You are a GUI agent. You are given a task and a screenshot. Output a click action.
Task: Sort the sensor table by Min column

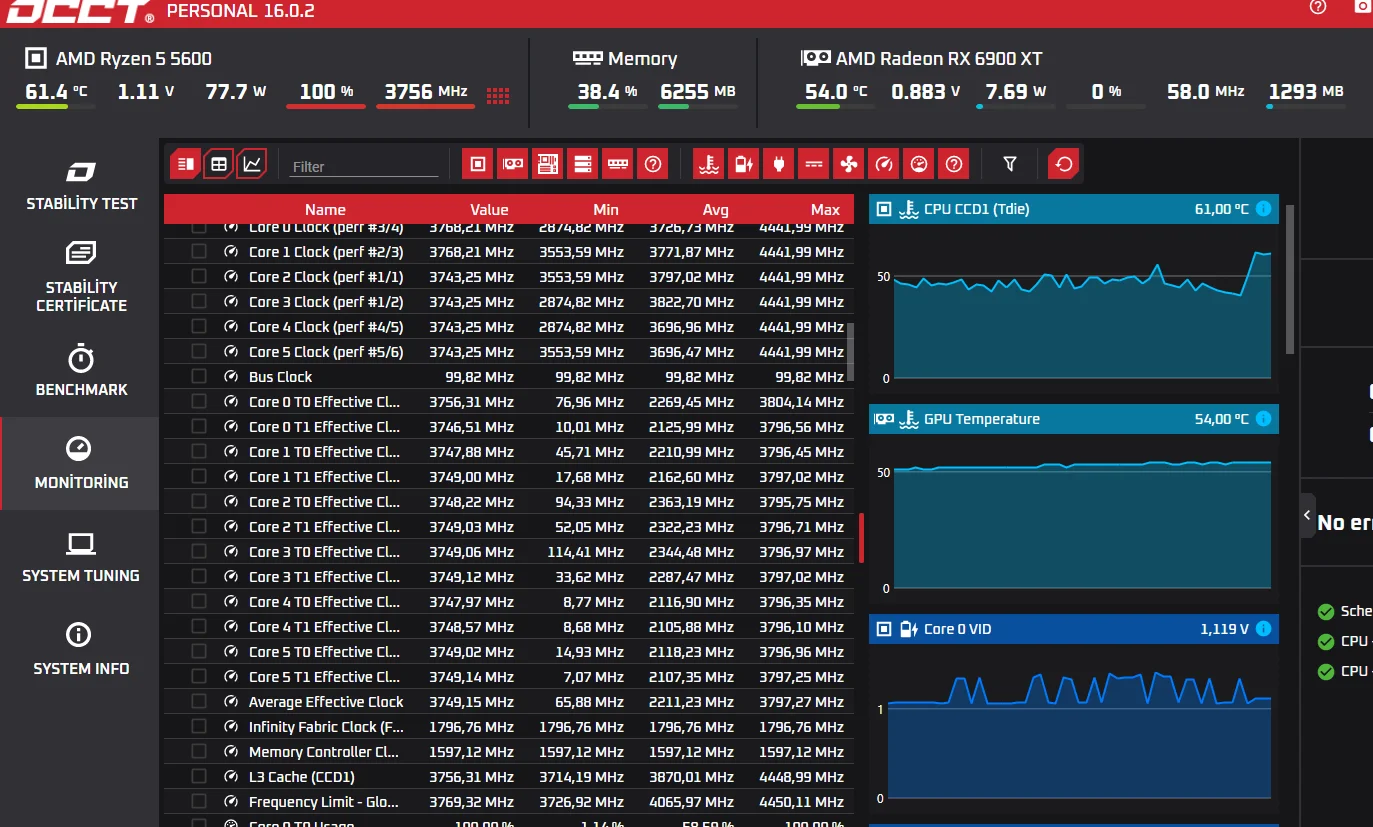click(606, 209)
